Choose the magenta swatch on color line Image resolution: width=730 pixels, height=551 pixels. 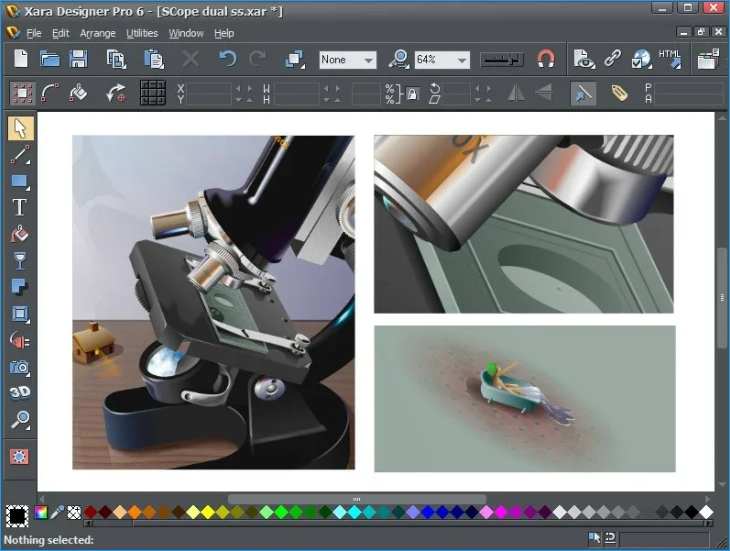tap(501, 512)
